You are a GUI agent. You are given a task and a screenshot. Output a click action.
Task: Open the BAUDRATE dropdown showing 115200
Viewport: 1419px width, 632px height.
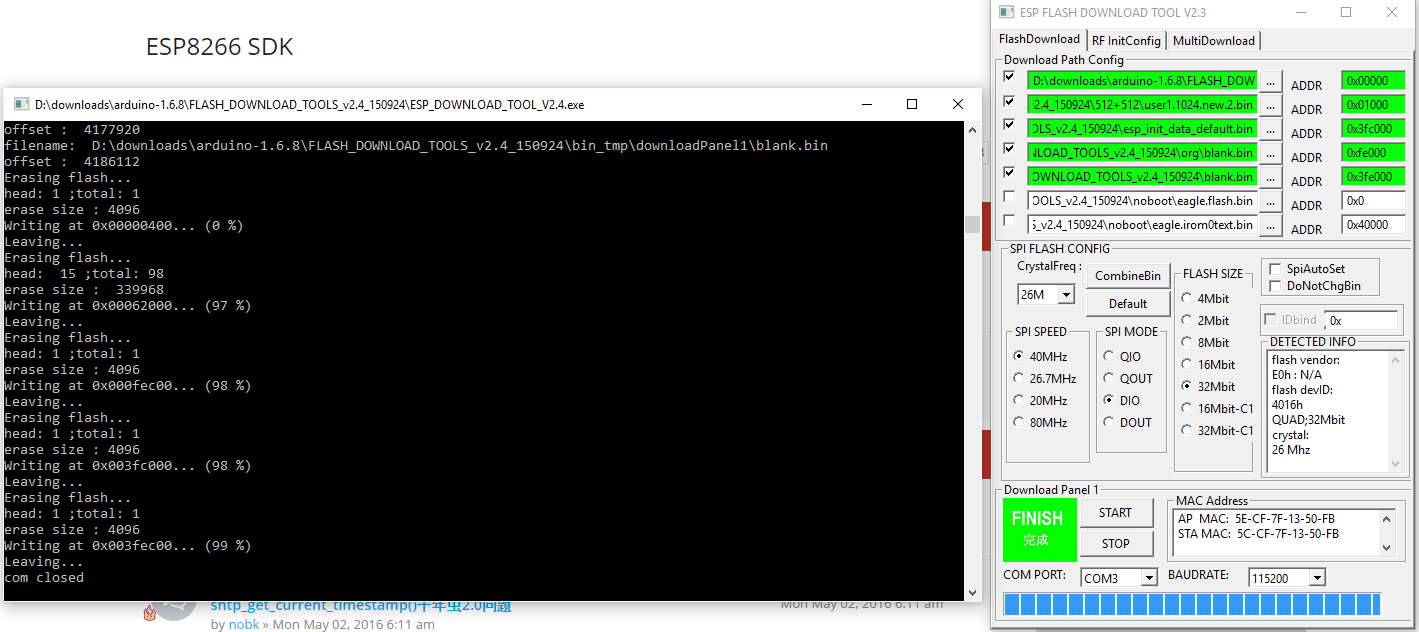pyautogui.click(x=1316, y=578)
